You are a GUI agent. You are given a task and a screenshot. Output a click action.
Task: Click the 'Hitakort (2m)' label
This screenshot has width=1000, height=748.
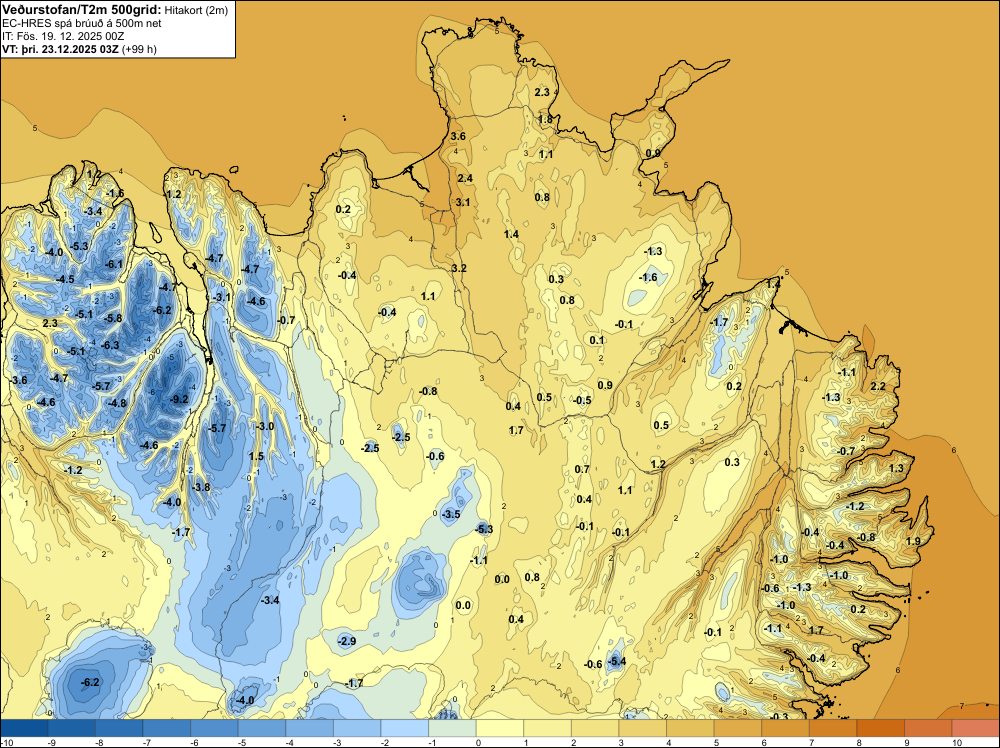click(x=196, y=10)
